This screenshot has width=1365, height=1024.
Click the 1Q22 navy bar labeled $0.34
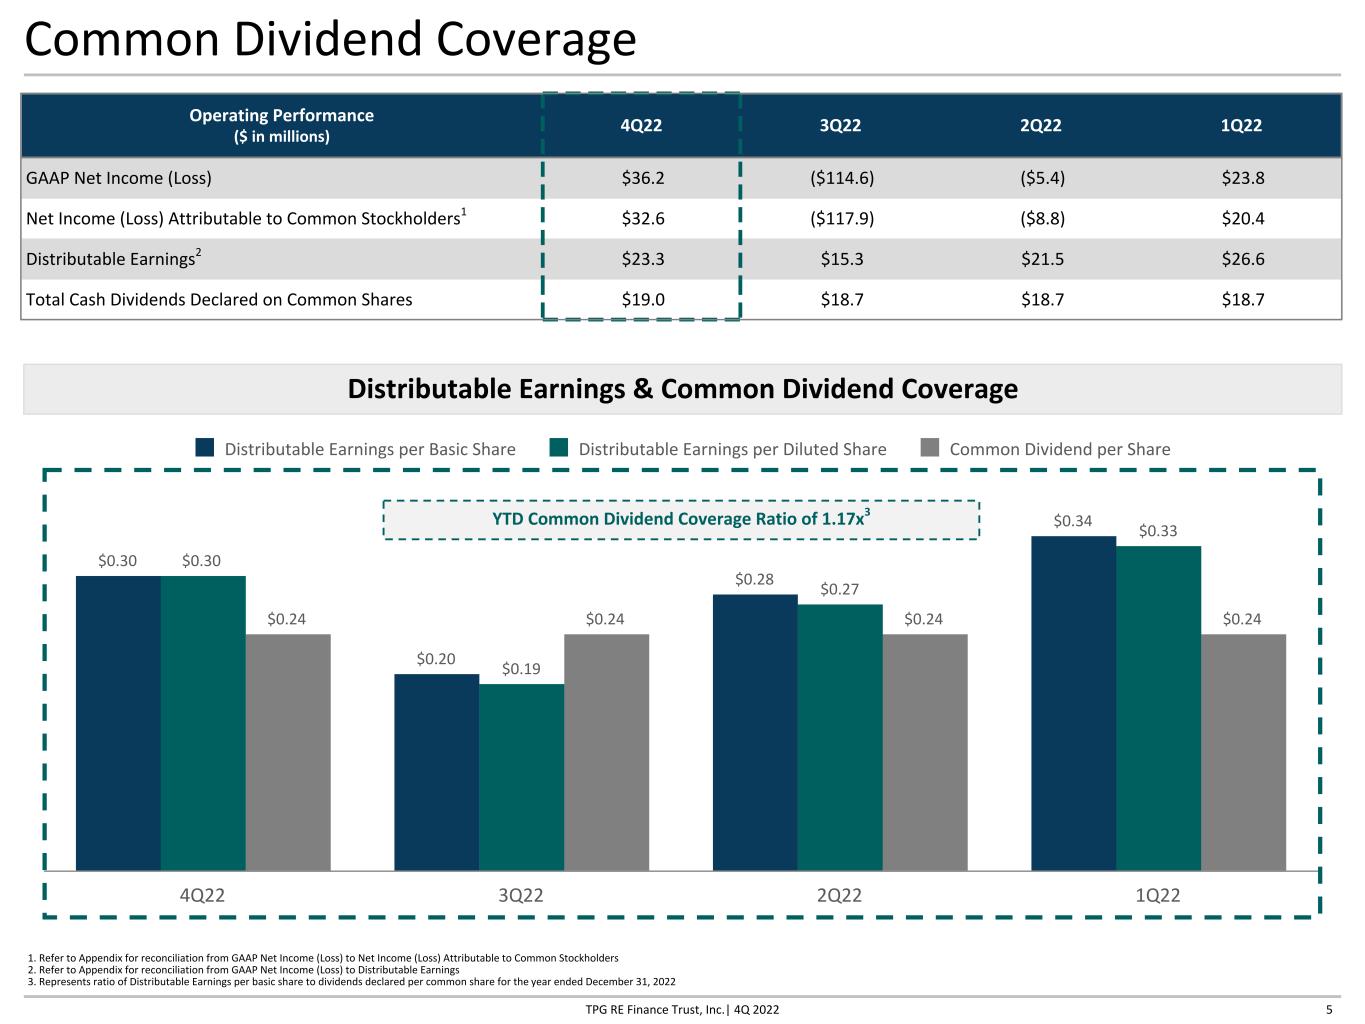coord(1073,703)
